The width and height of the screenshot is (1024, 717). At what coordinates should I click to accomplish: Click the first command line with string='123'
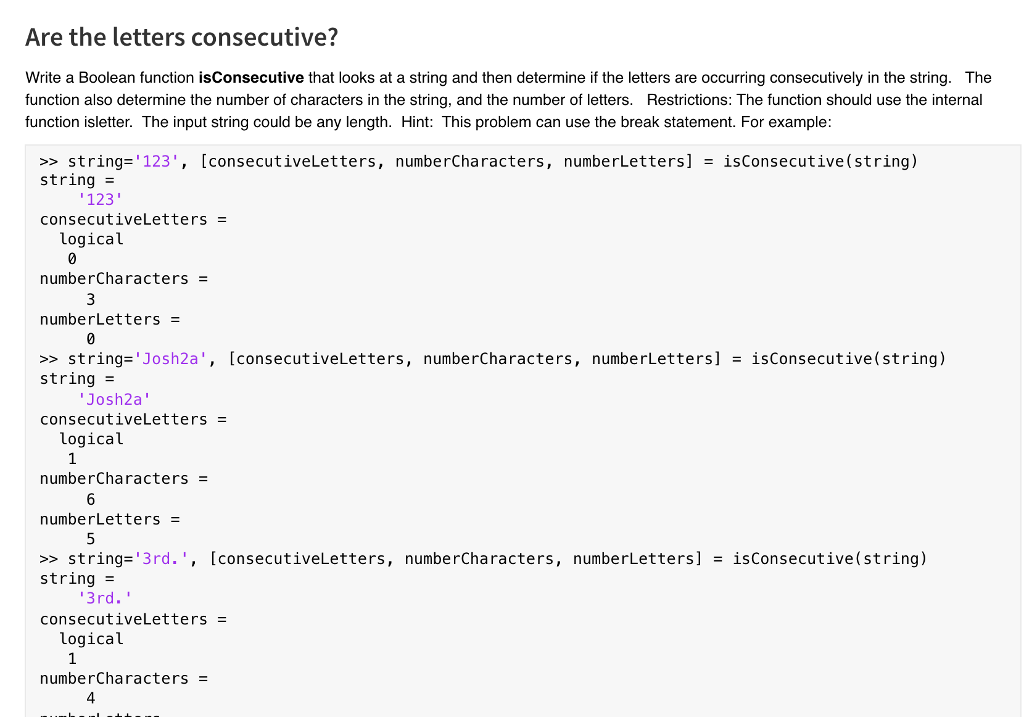479,161
